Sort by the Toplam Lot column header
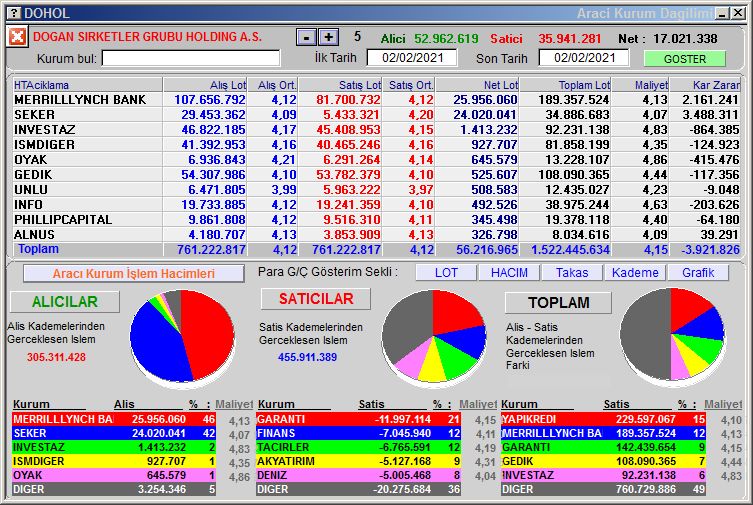Image resolution: width=753 pixels, height=505 pixels. [565, 85]
